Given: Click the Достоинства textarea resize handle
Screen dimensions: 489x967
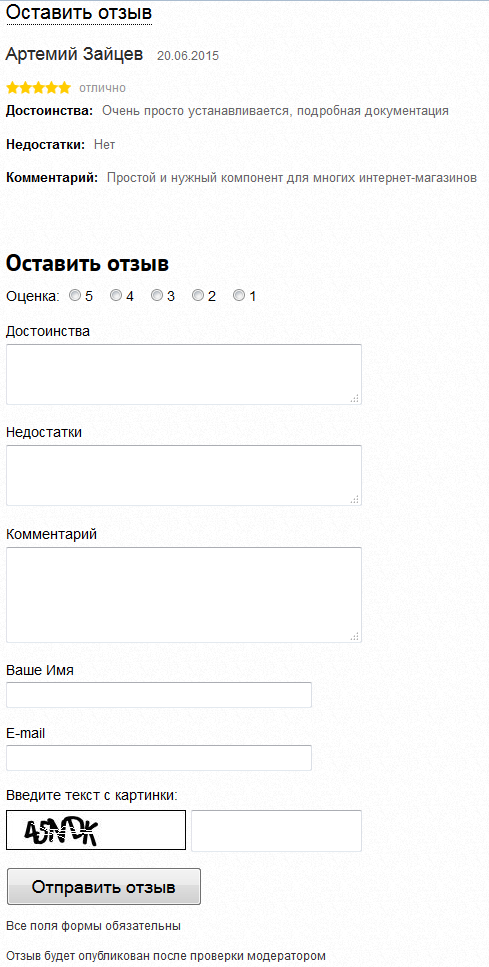Looking at the screenshot, I should pos(355,398).
